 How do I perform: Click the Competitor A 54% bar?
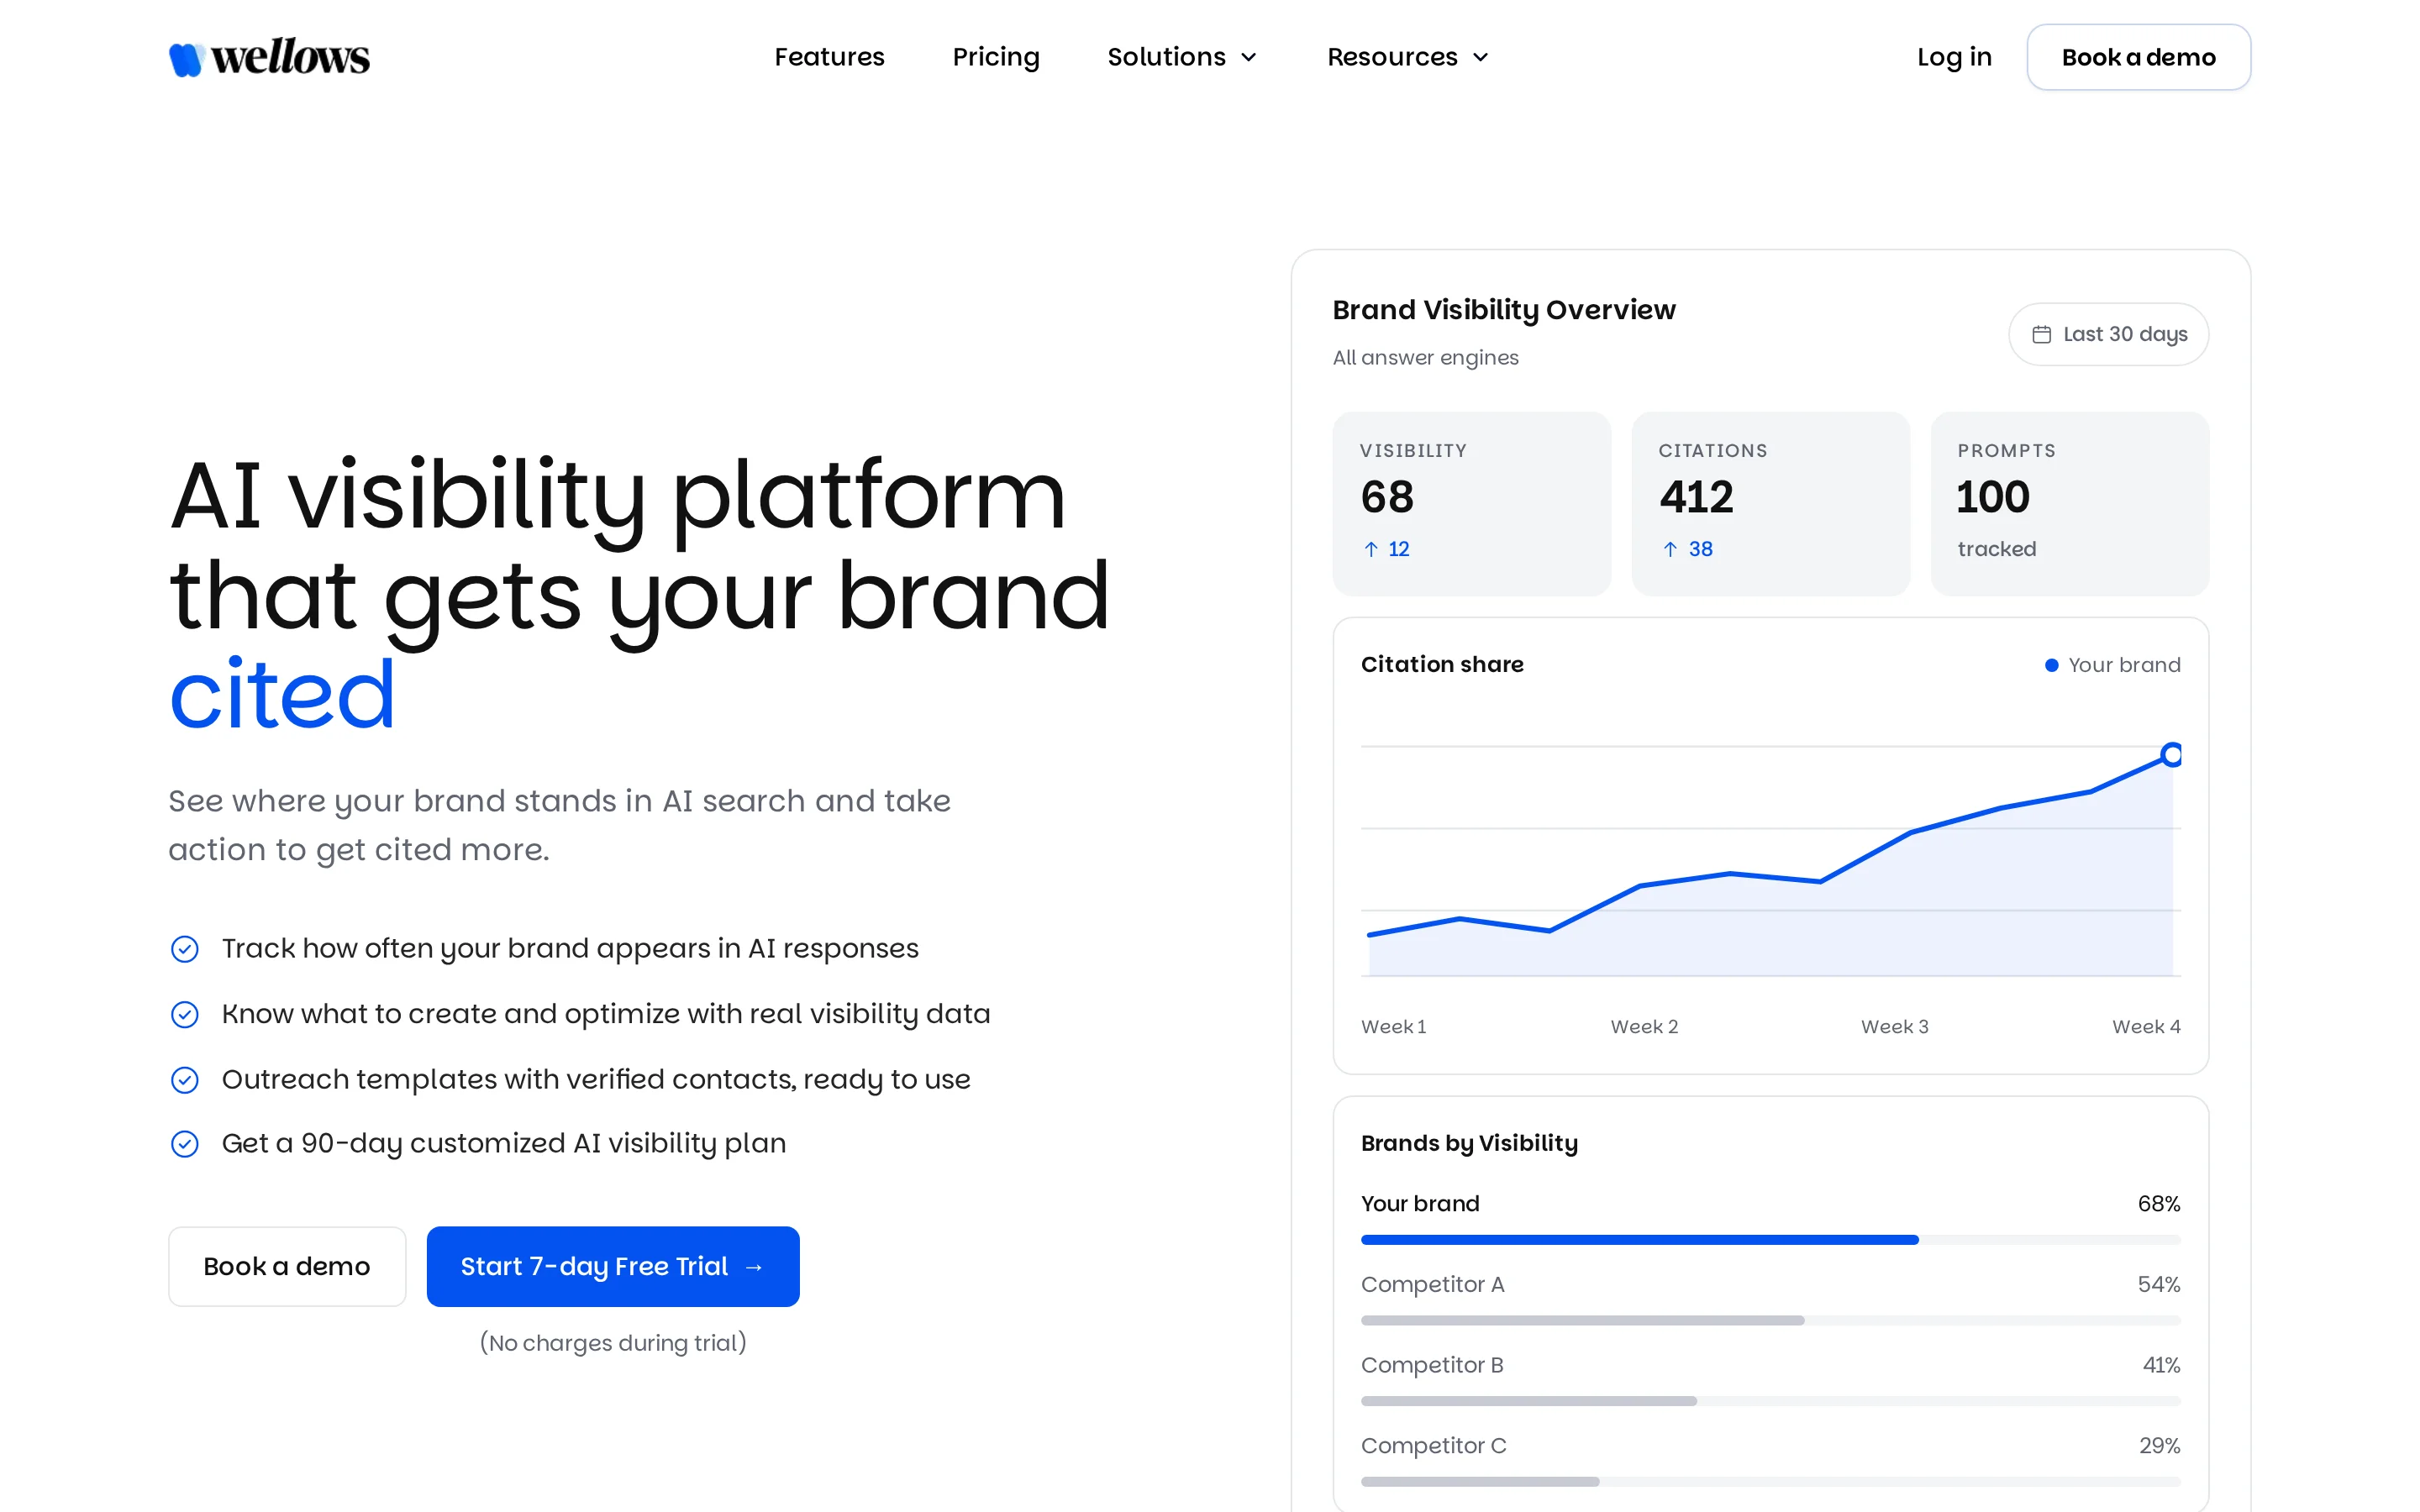(1770, 1320)
